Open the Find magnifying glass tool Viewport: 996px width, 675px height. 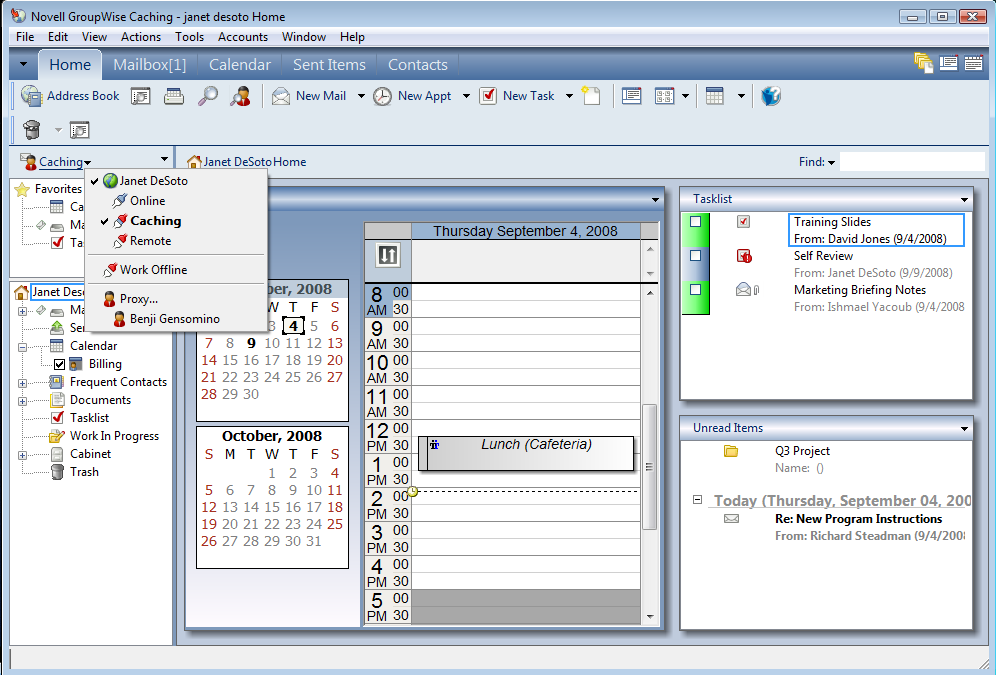(x=207, y=96)
